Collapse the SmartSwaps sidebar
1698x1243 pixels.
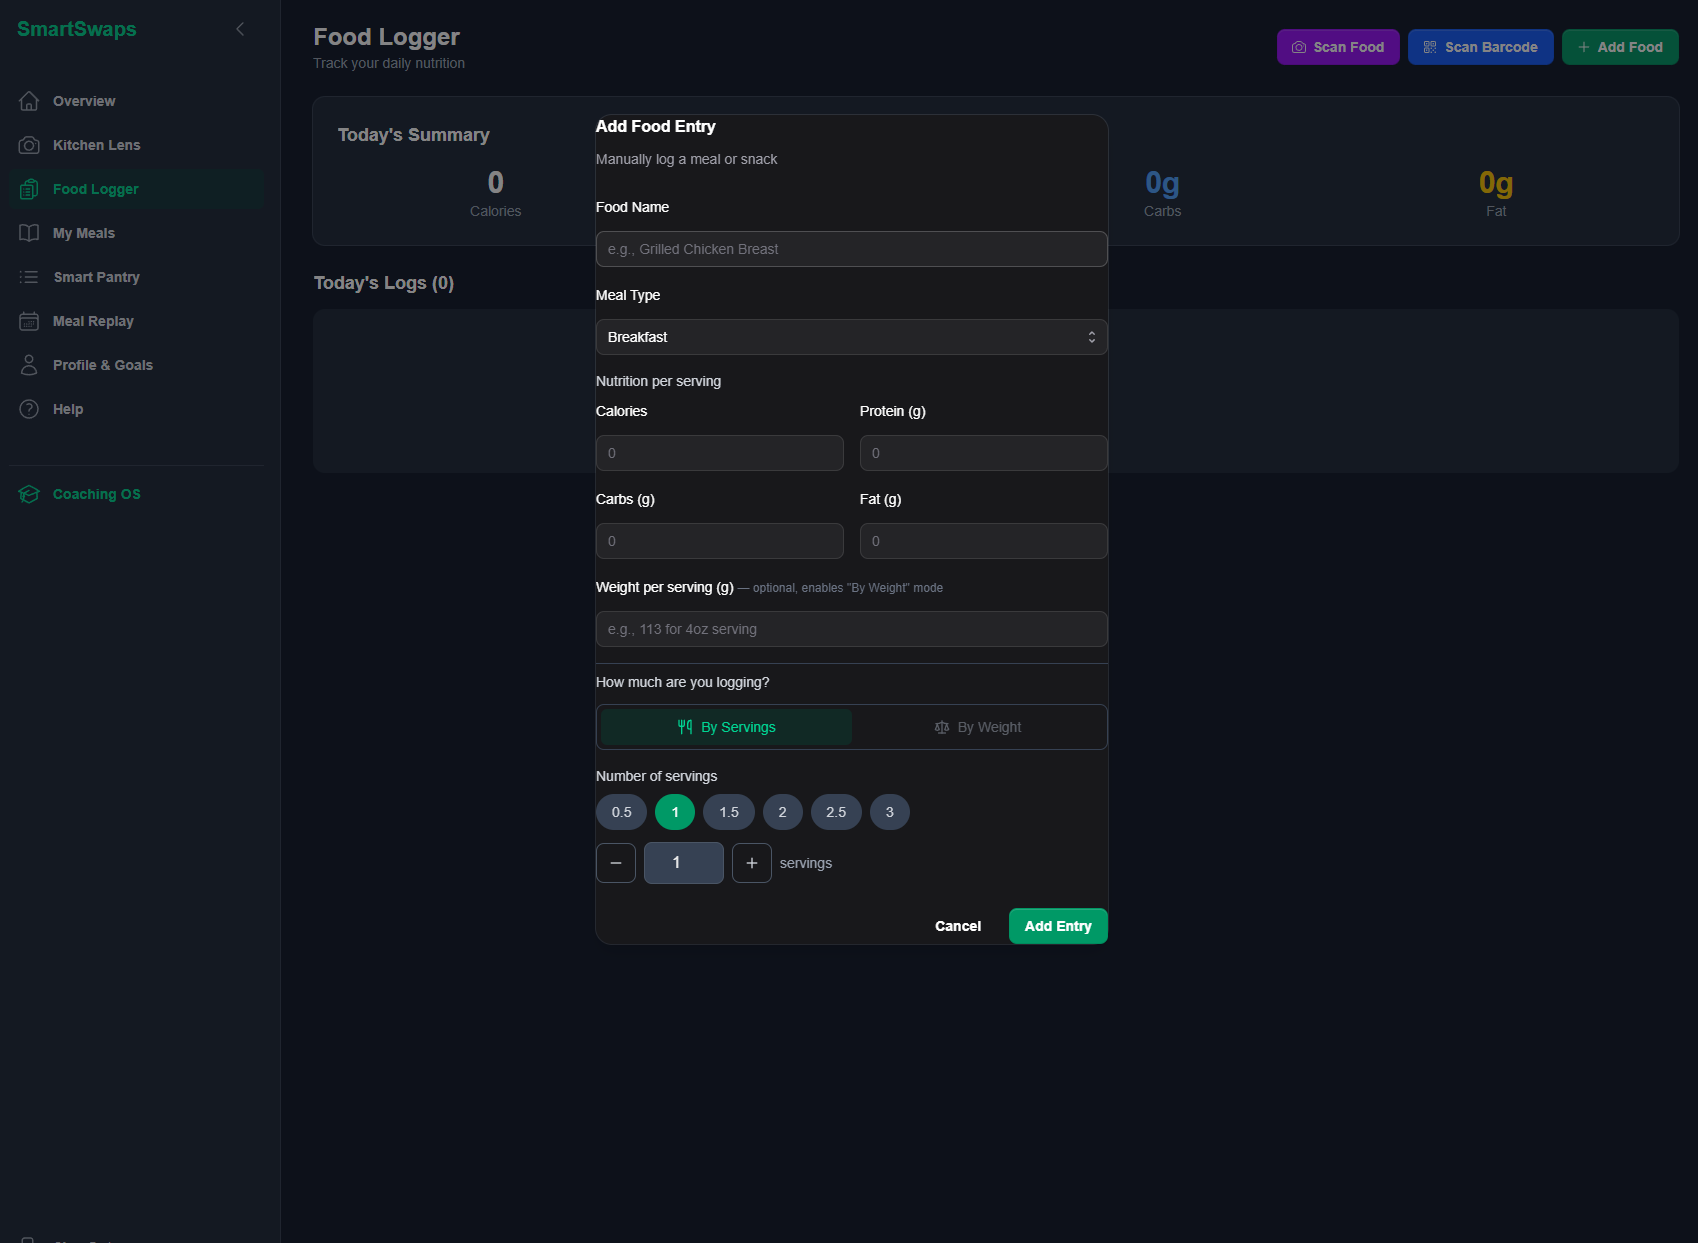click(x=240, y=29)
